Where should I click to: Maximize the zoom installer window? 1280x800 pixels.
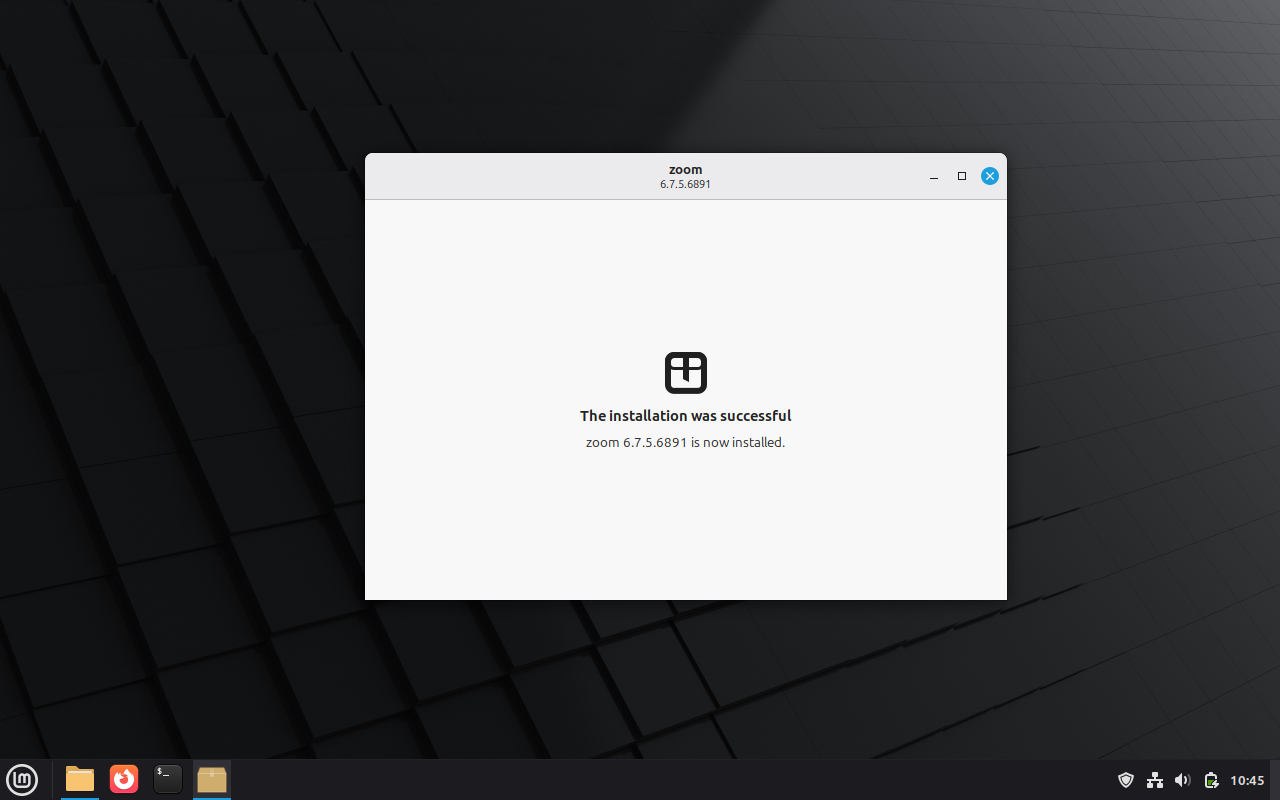click(962, 176)
